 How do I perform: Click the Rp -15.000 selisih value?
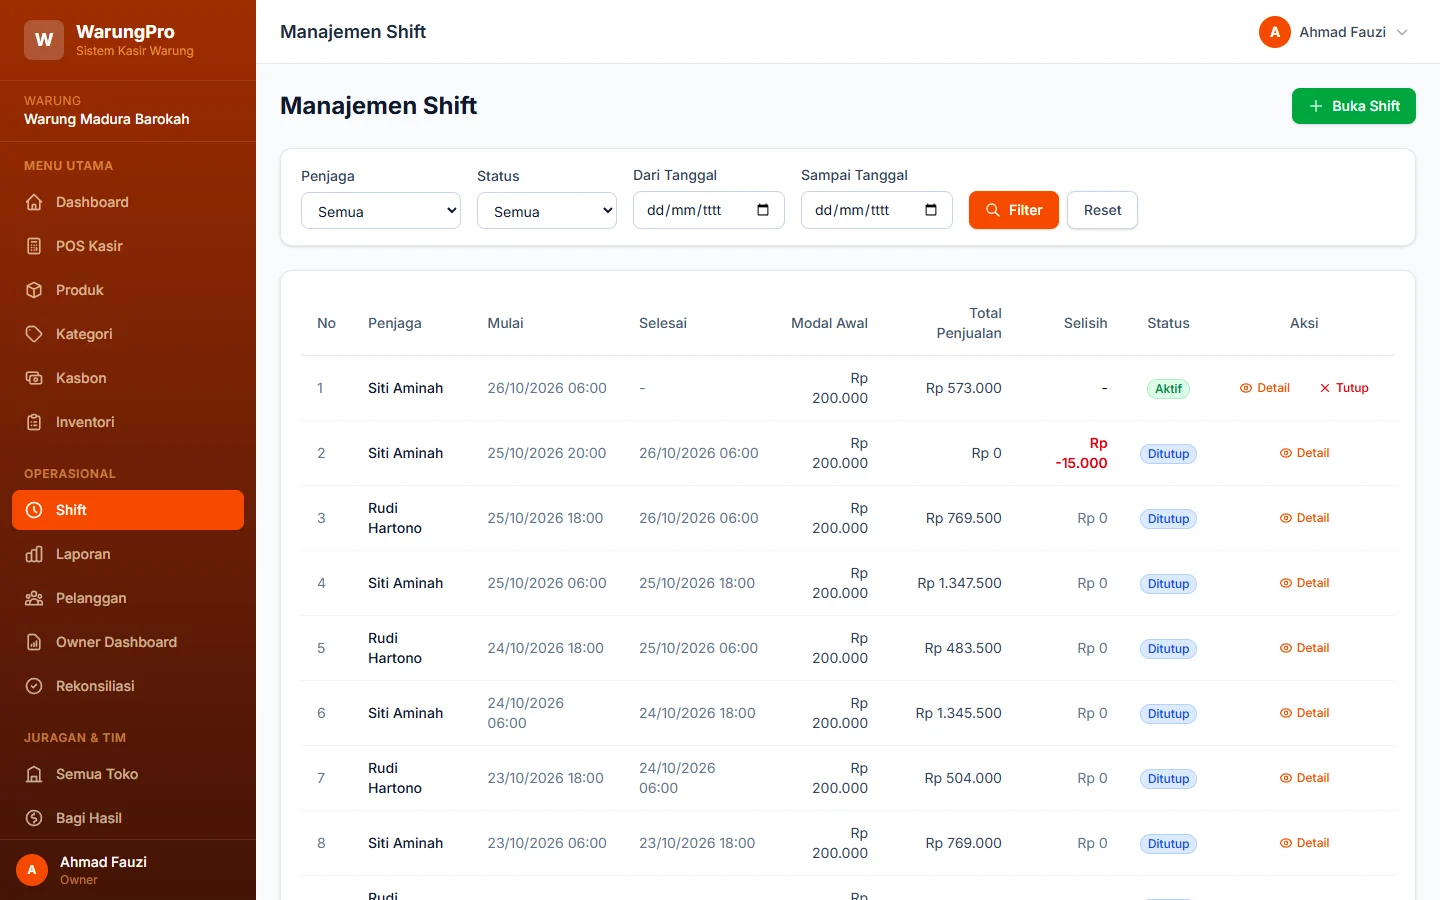point(1081,453)
